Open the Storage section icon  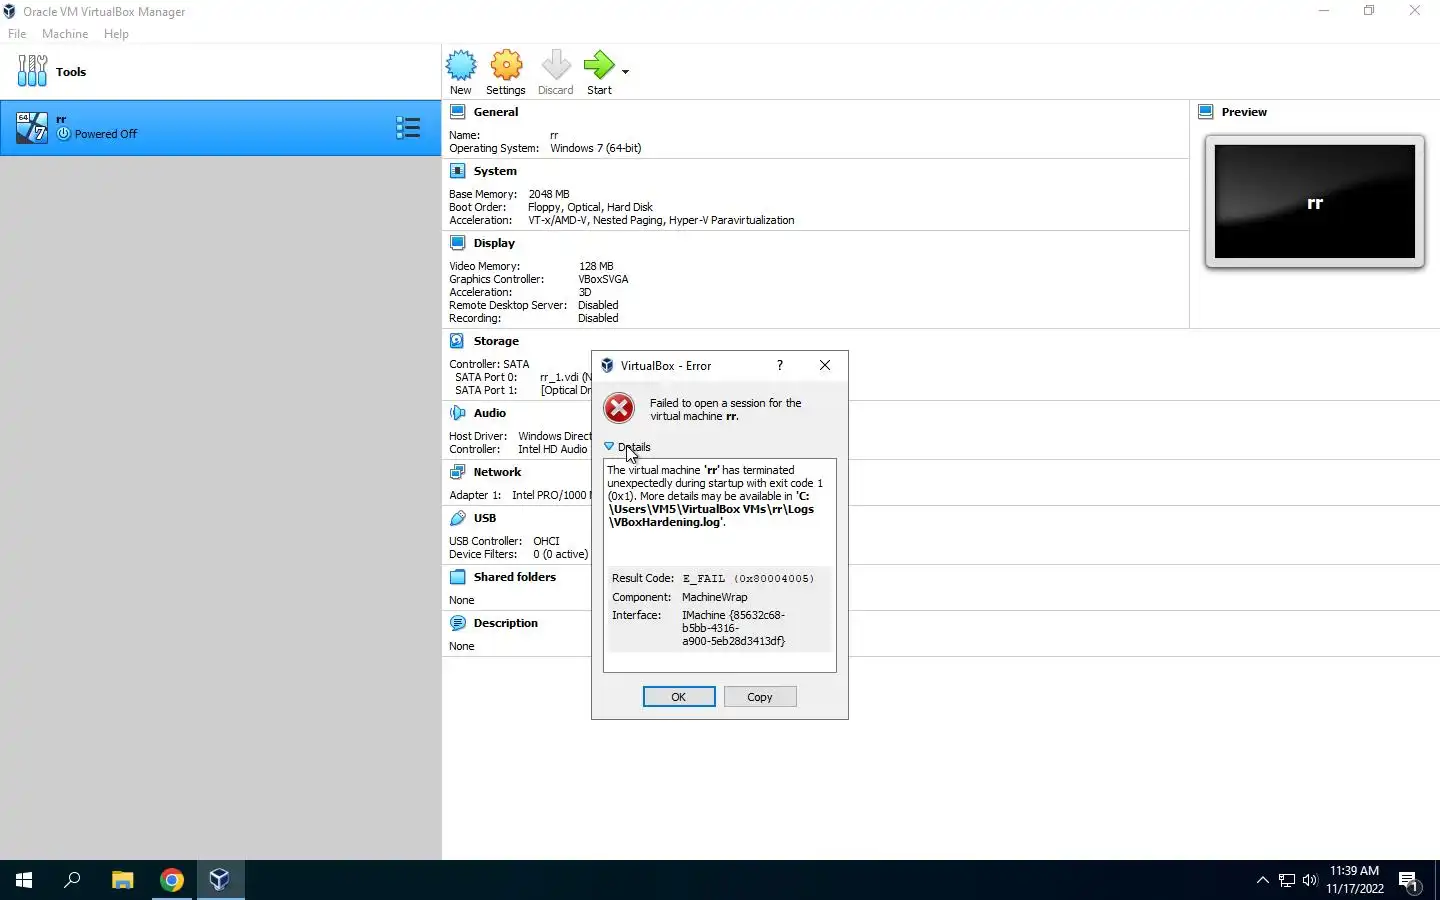tap(458, 341)
